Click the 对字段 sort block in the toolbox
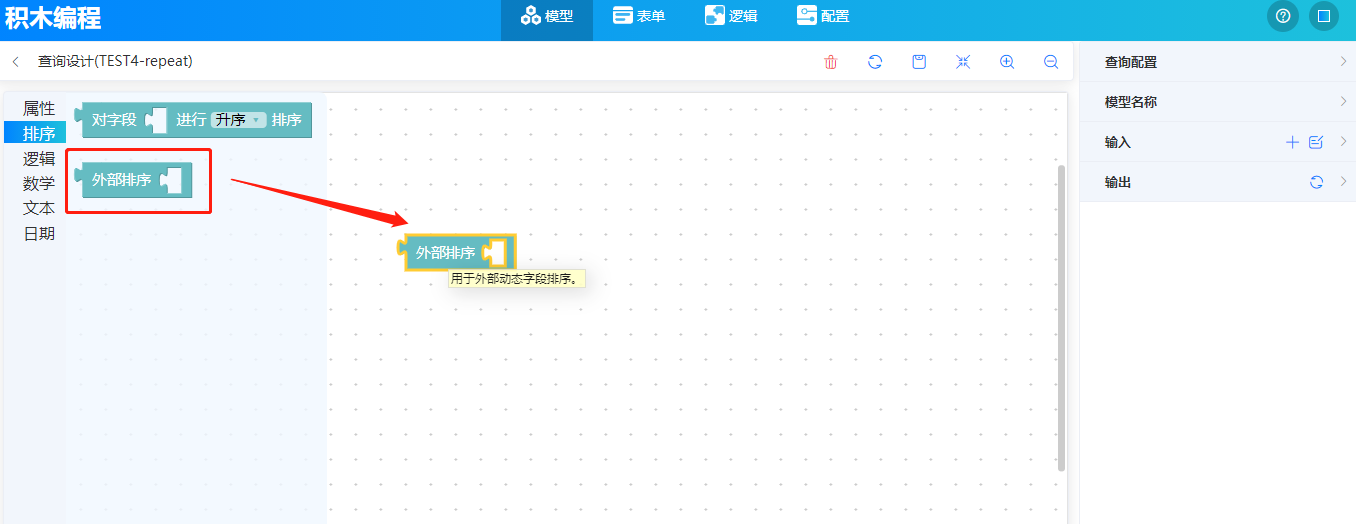The image size is (1356, 524). pyautogui.click(x=195, y=120)
